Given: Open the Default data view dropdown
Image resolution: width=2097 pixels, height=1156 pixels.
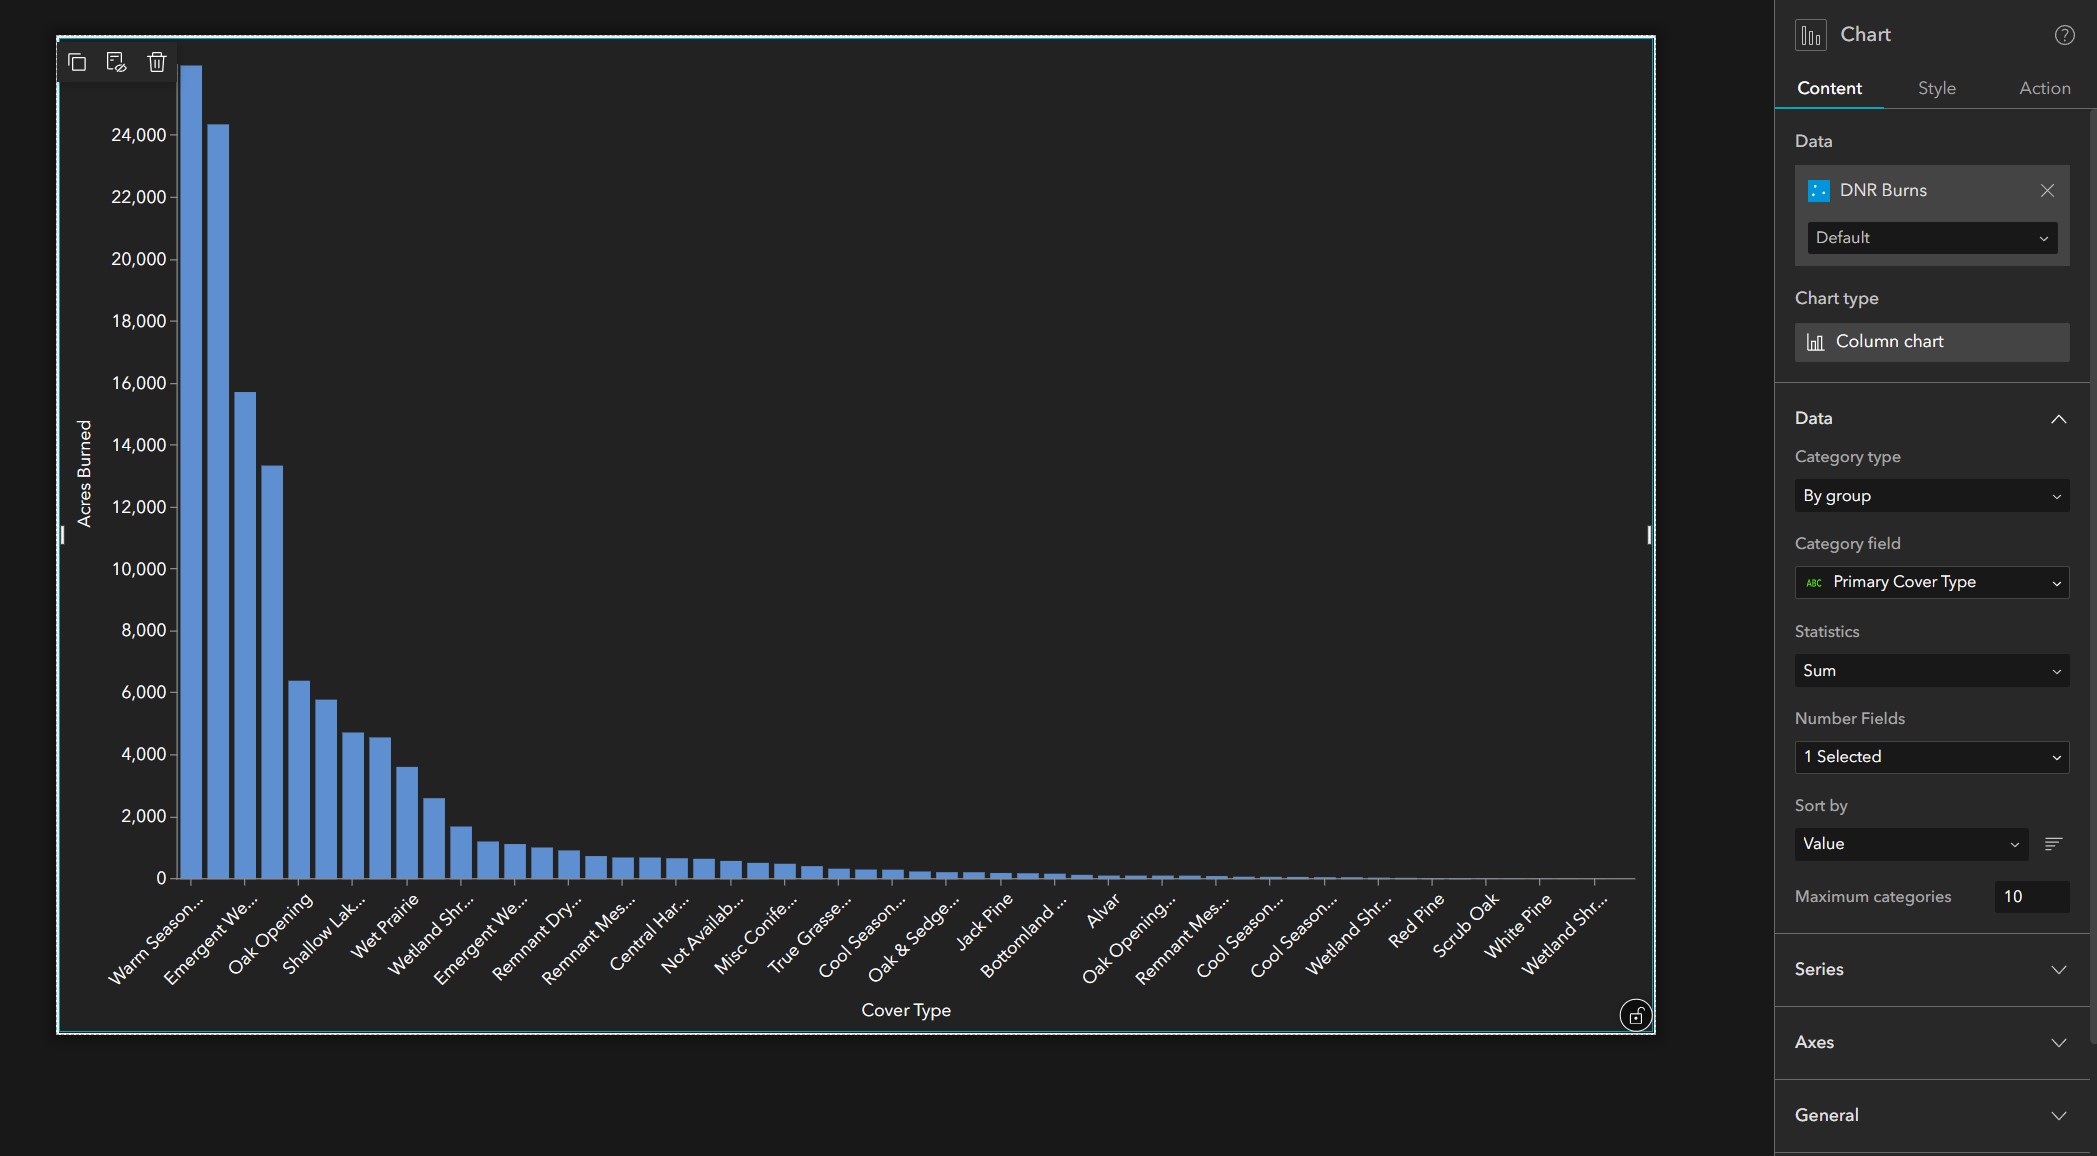Looking at the screenshot, I should (x=1931, y=238).
